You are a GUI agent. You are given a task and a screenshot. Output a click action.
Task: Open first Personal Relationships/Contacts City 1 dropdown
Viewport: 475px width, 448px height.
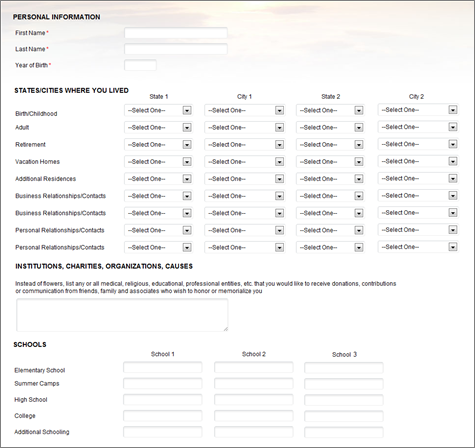point(245,230)
